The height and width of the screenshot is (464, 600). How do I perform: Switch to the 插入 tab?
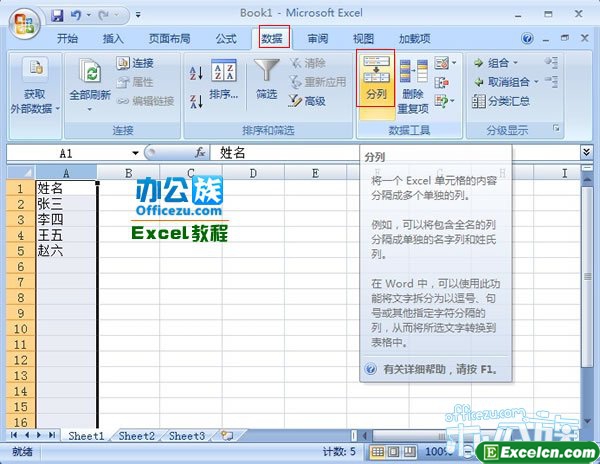click(x=112, y=39)
